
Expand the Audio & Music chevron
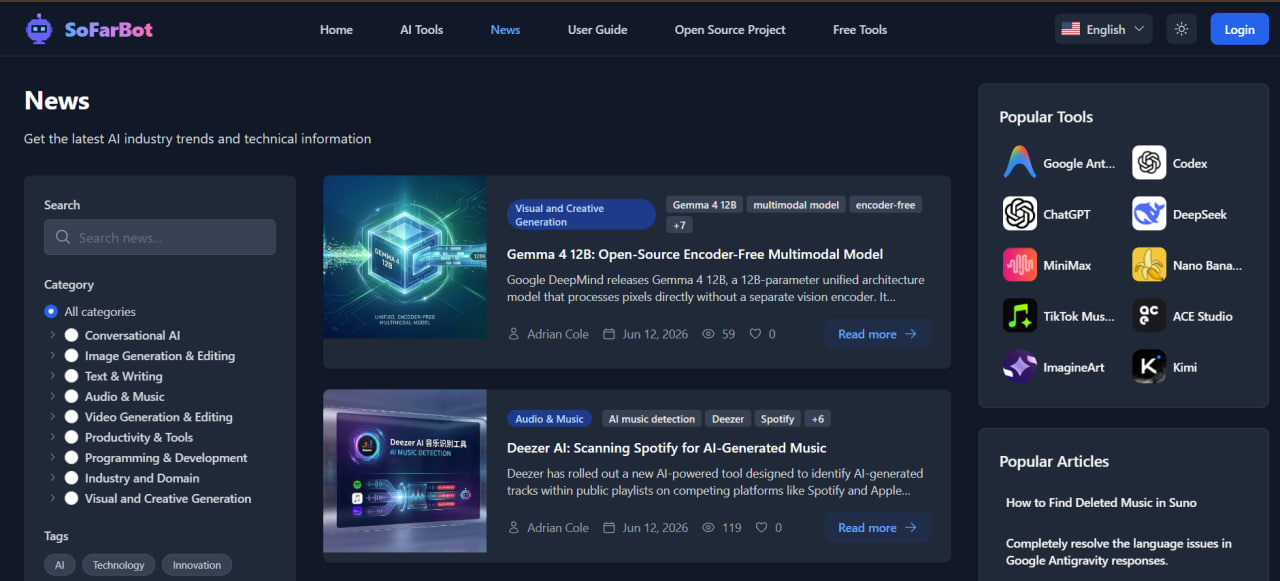[x=52, y=396]
